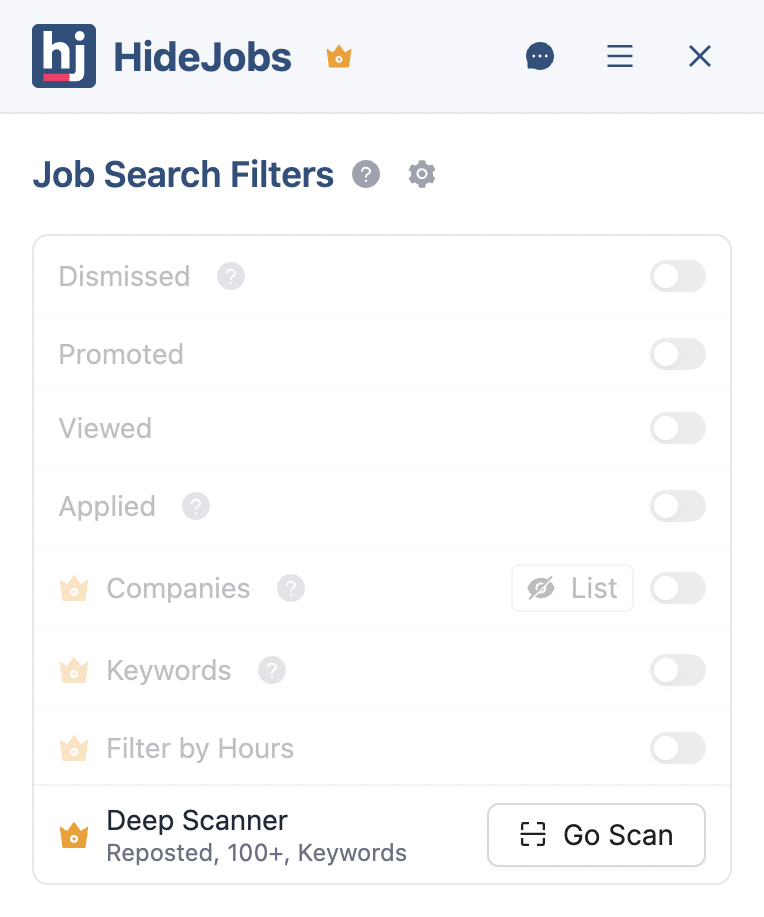This screenshot has height=917, width=764.
Task: Click the crown icon beside Keywords
Action: click(74, 671)
